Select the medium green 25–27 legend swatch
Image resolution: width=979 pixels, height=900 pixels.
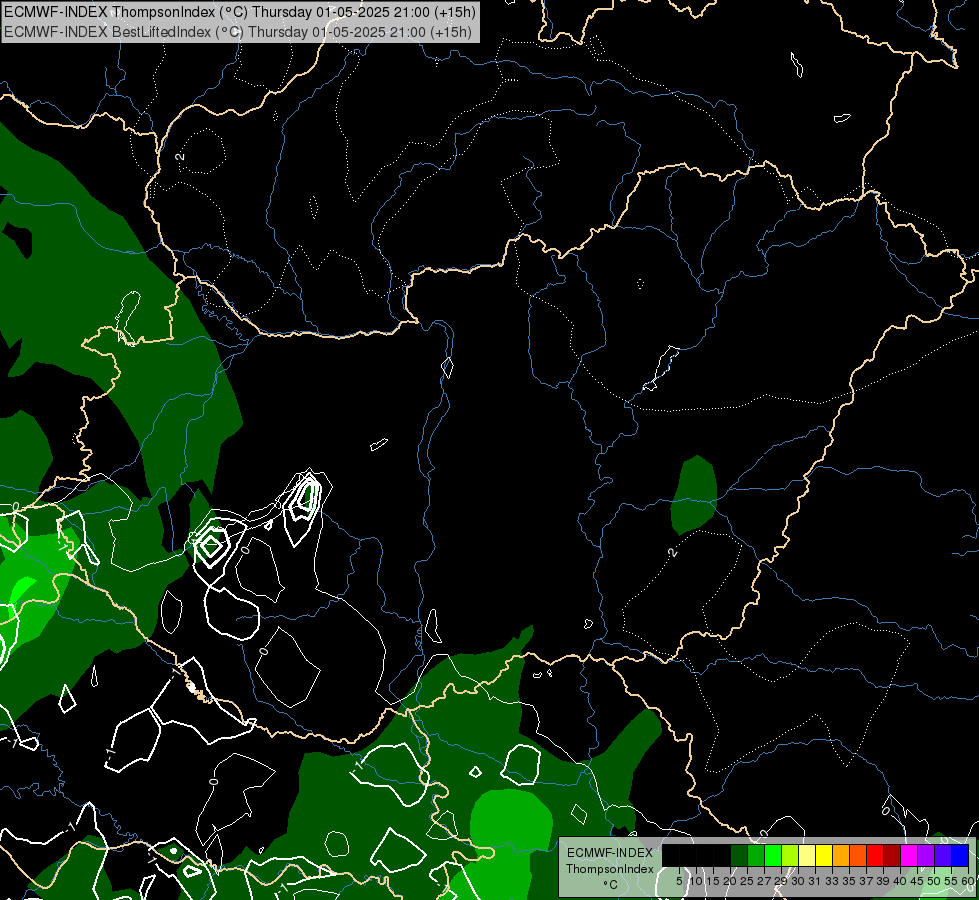tap(756, 855)
